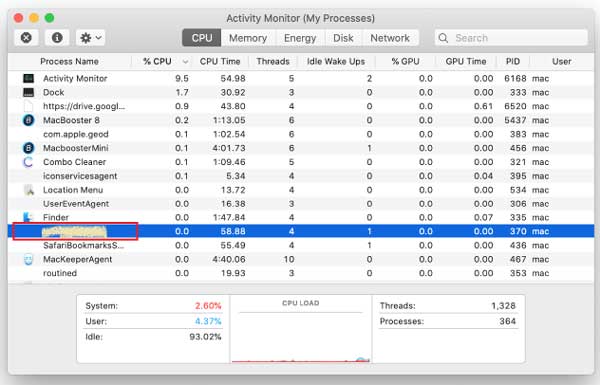
Task: Sort by PID column header
Action: click(x=513, y=61)
